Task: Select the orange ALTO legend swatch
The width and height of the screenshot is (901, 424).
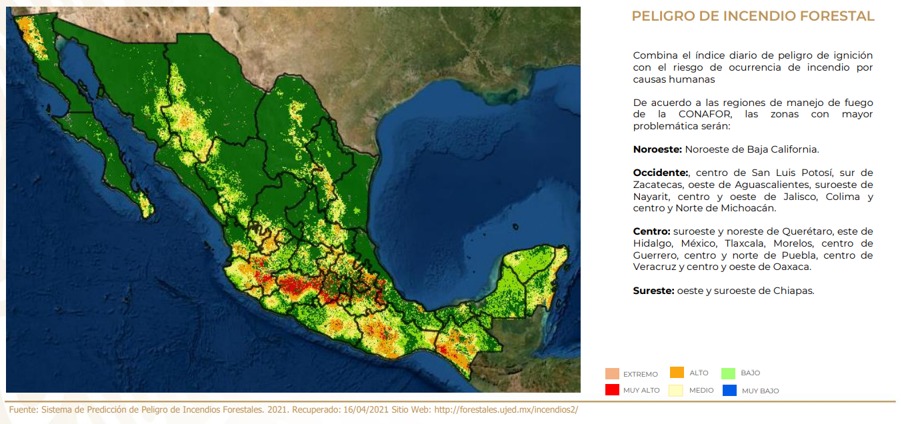Action: tap(677, 372)
